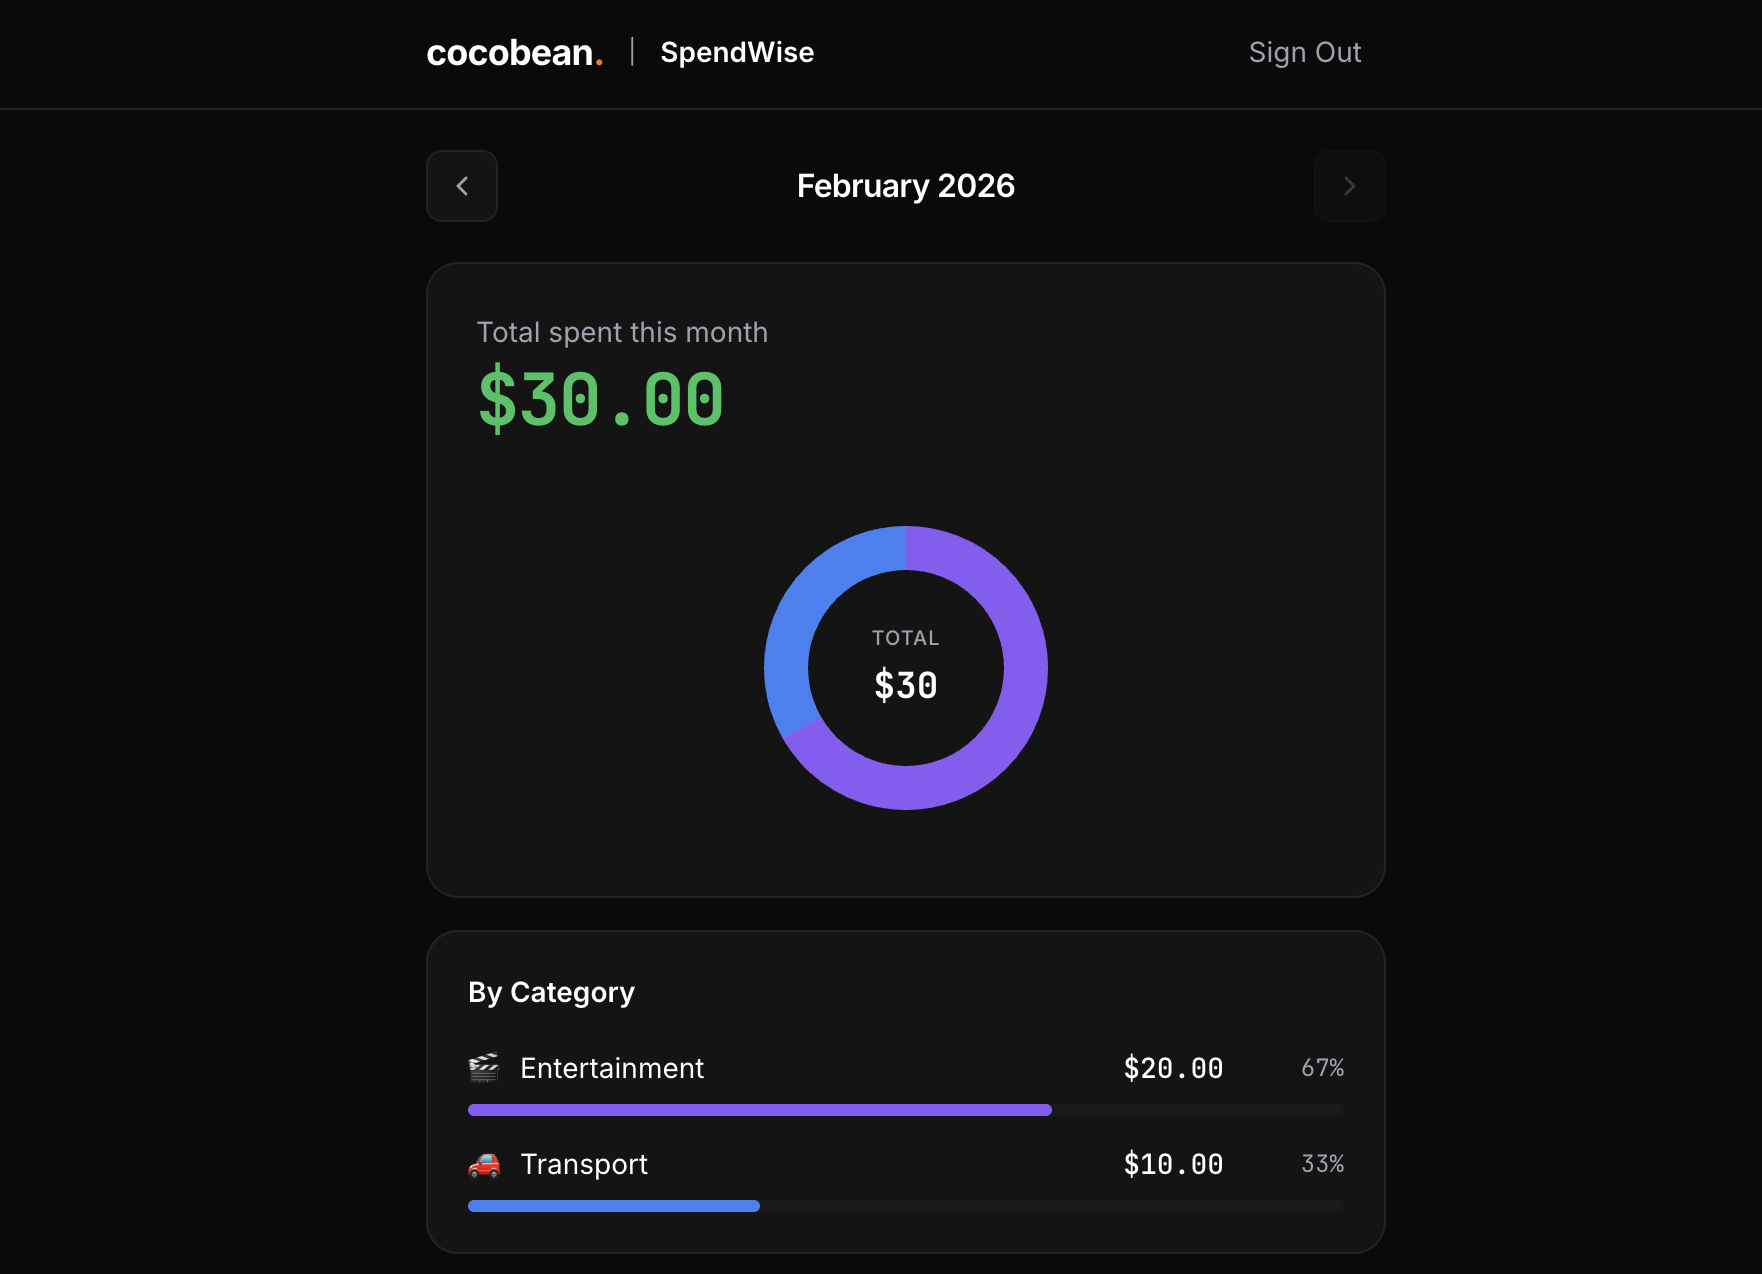Click the TOTAL label inside the donut chart
1762x1274 pixels.
coord(905,637)
